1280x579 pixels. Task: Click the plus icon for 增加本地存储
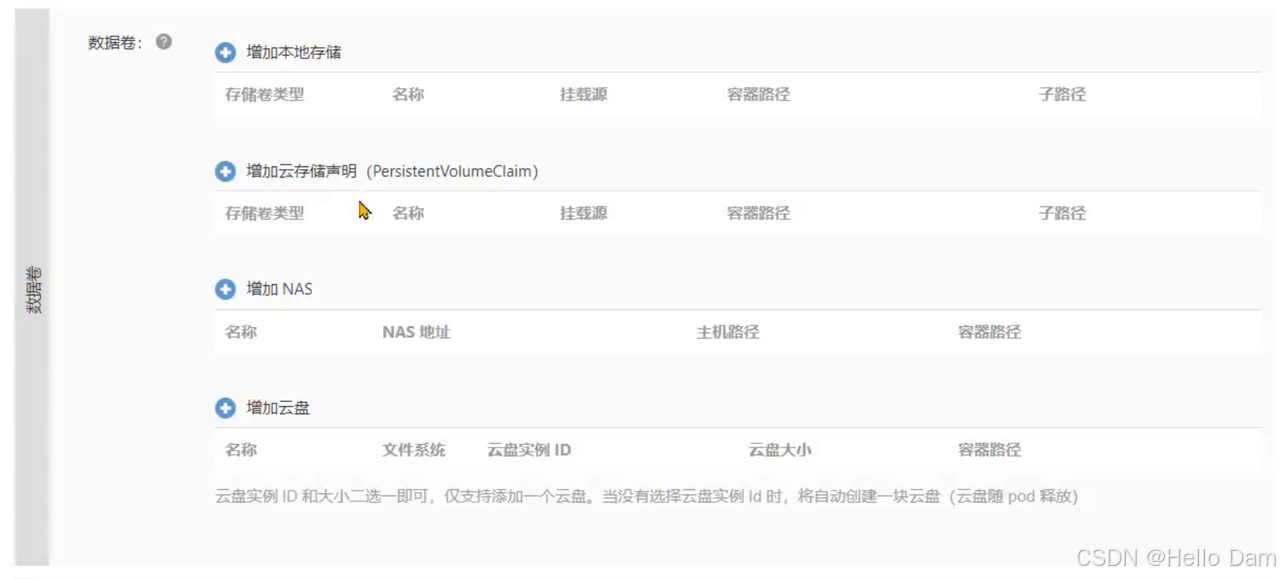pyautogui.click(x=225, y=52)
